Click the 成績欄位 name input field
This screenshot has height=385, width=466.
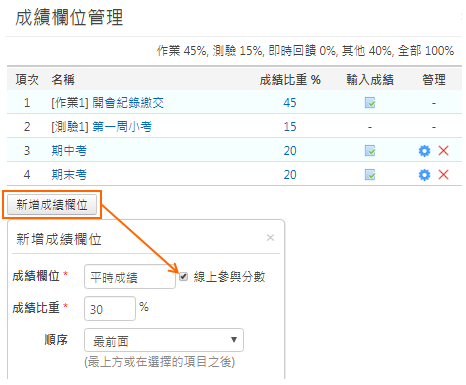(130, 277)
